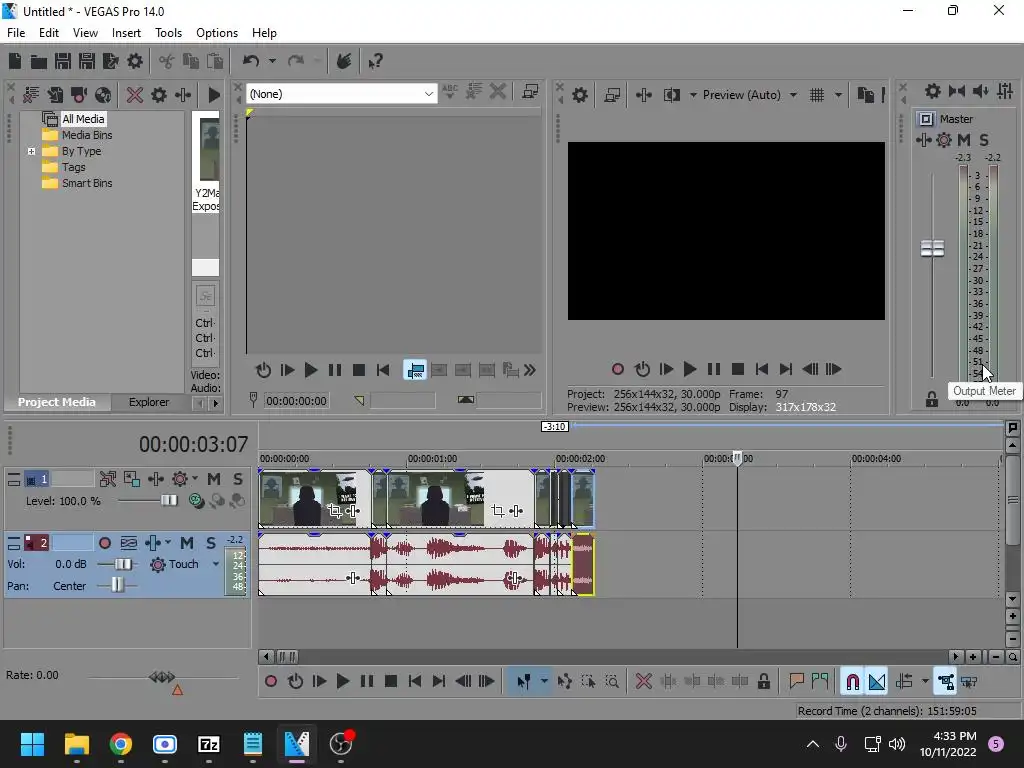Select the All Media tree item
The width and height of the screenshot is (1024, 768).
click(x=83, y=119)
